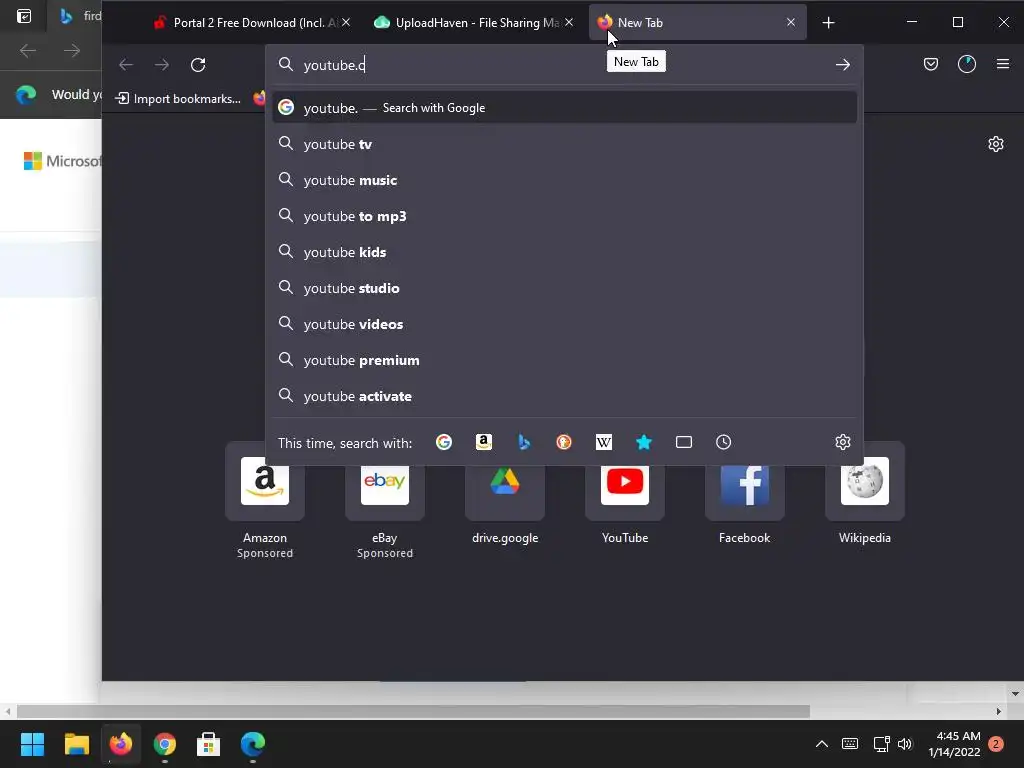Go back in Firefox history
This screenshot has height=768, width=1024.
tap(126, 65)
